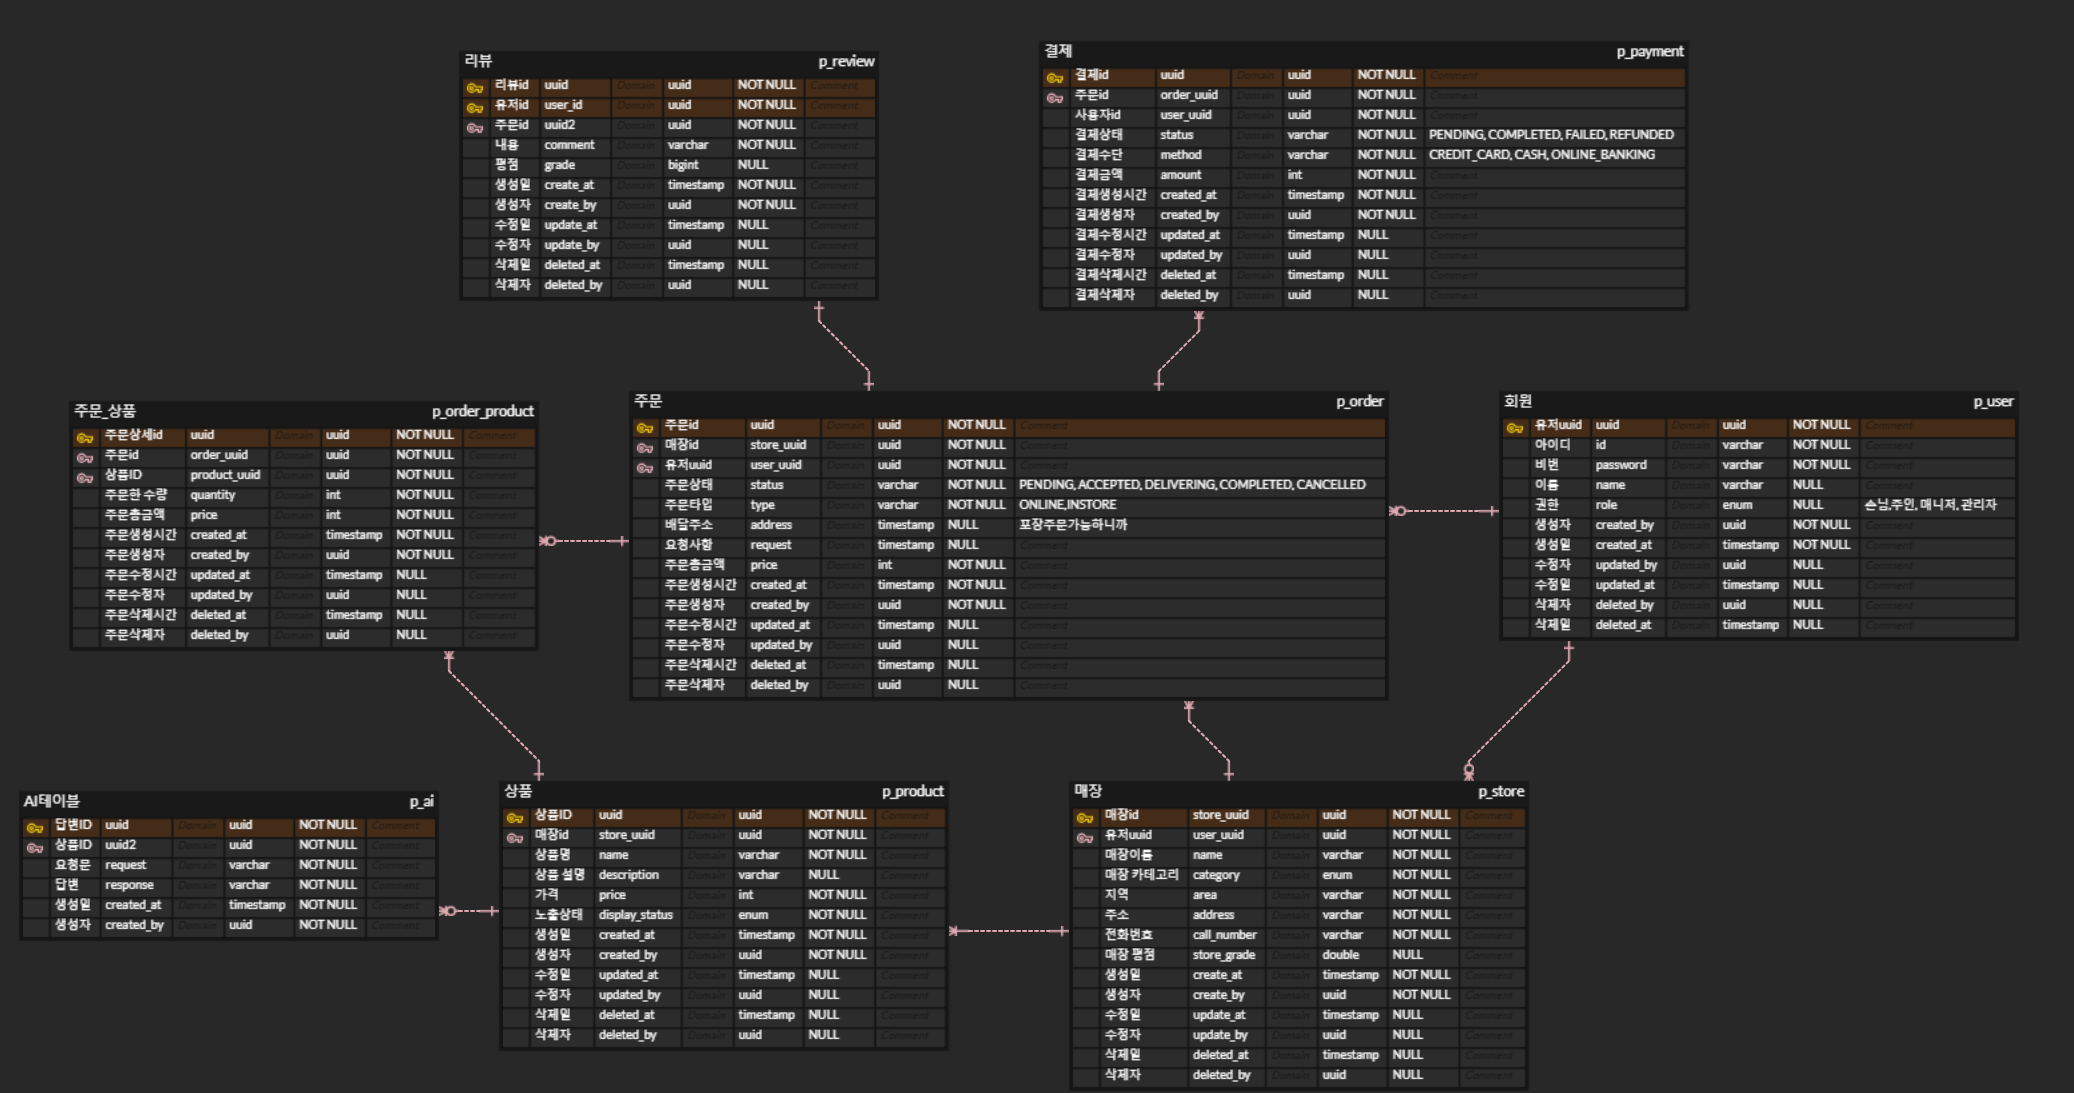2074x1093 pixels.
Task: Click foreign key icon beside 매장id in p_order
Action: [645, 447]
